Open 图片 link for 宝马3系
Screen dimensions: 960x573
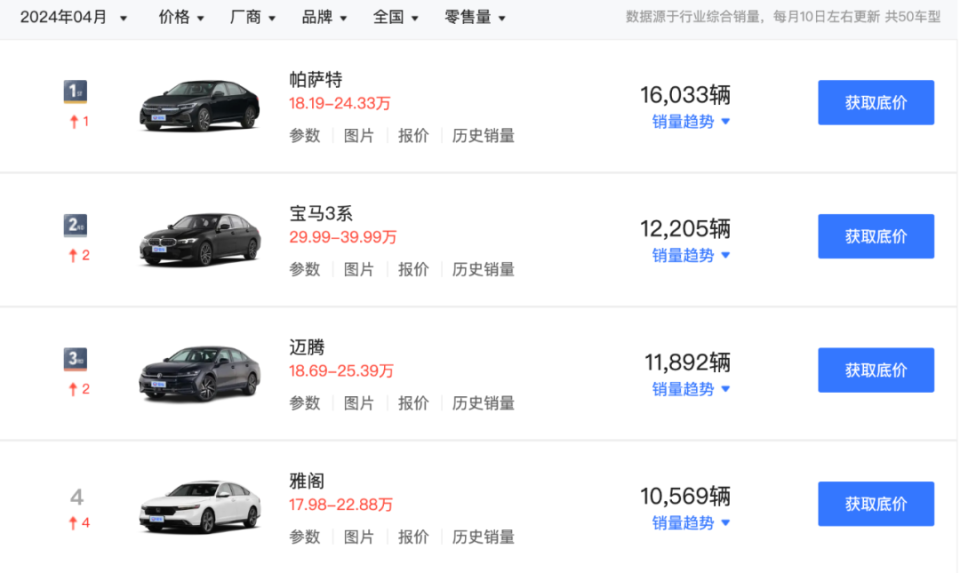359,269
